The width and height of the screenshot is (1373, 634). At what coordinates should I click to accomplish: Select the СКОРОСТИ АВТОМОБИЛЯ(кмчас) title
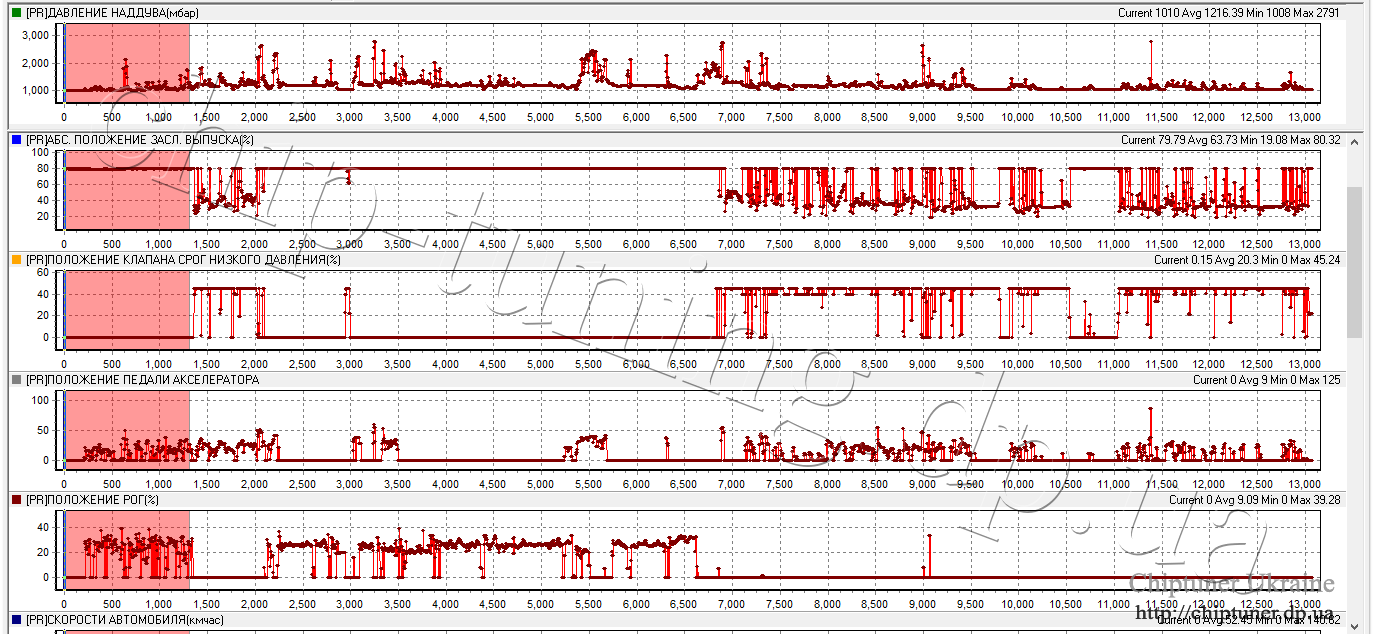pyautogui.click(x=125, y=620)
